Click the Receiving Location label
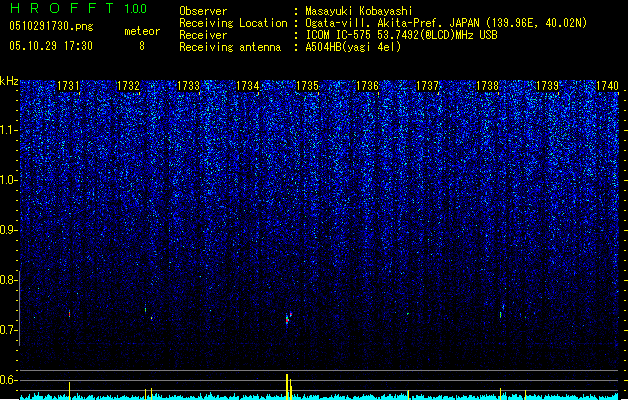This screenshot has height=400, width=629. (233, 23)
